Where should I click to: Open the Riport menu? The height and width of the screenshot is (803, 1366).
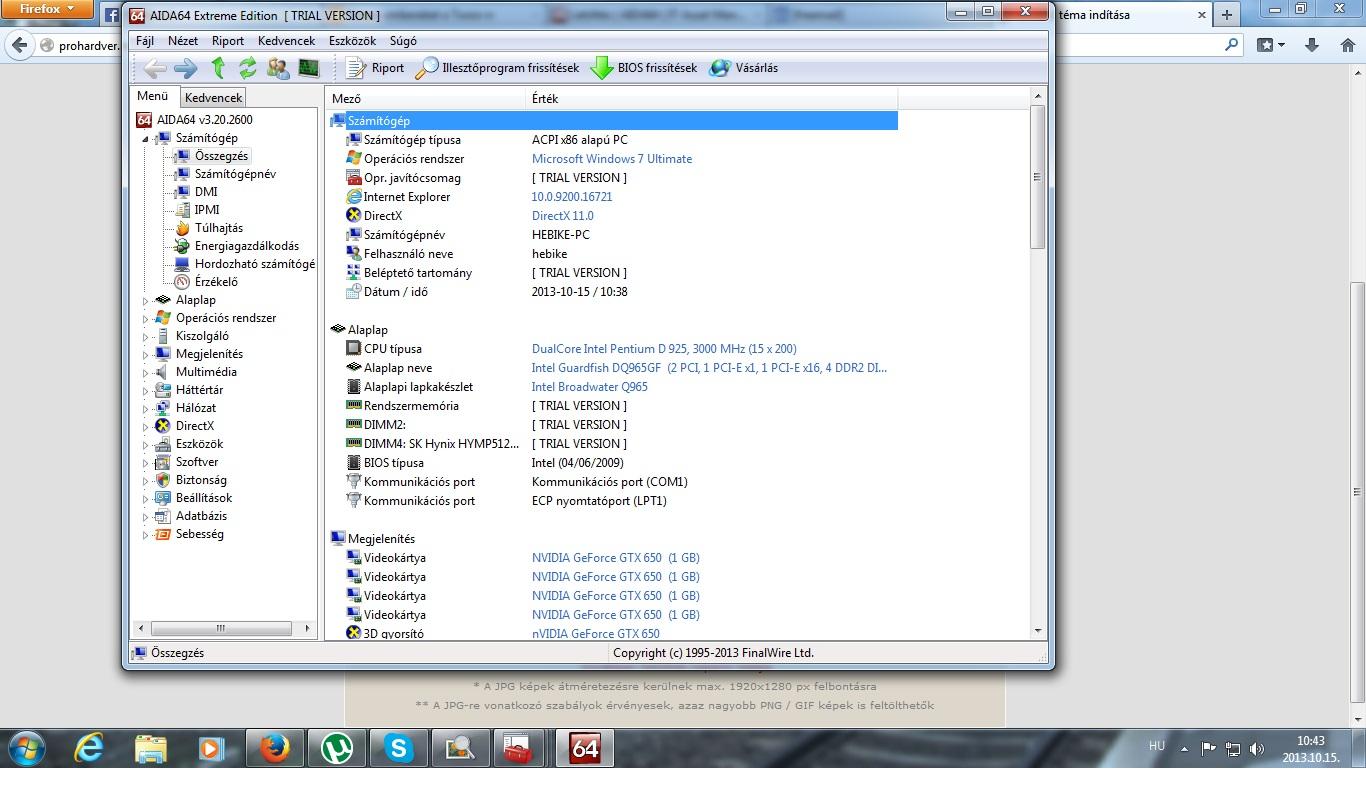coord(228,41)
